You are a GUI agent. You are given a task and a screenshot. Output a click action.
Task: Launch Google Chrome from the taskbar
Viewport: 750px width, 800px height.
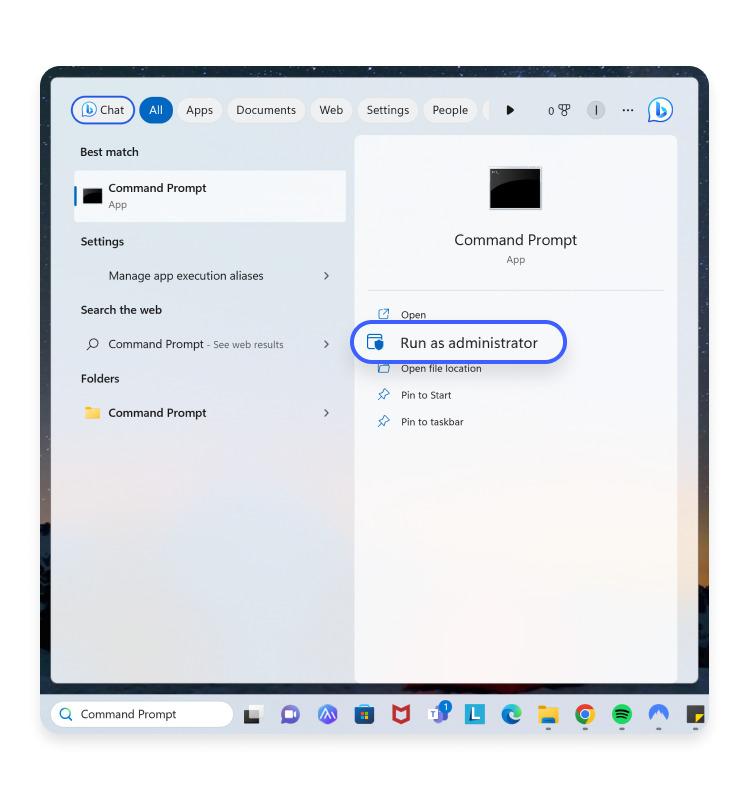[585, 715]
